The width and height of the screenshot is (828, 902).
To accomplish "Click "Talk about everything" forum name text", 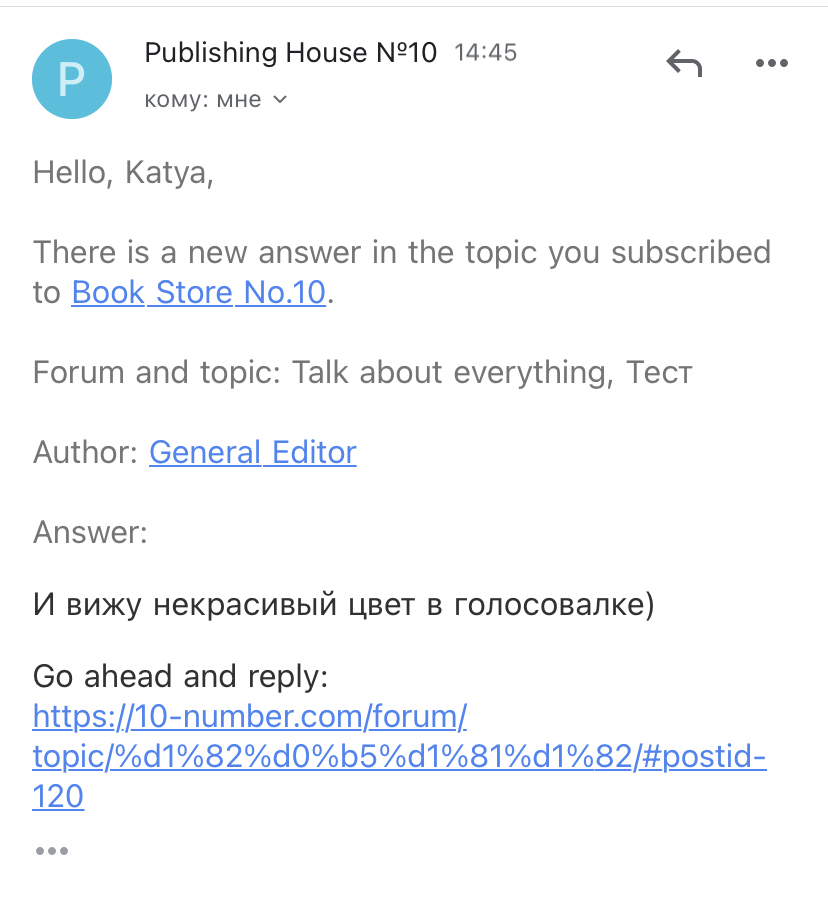I will point(454,373).
